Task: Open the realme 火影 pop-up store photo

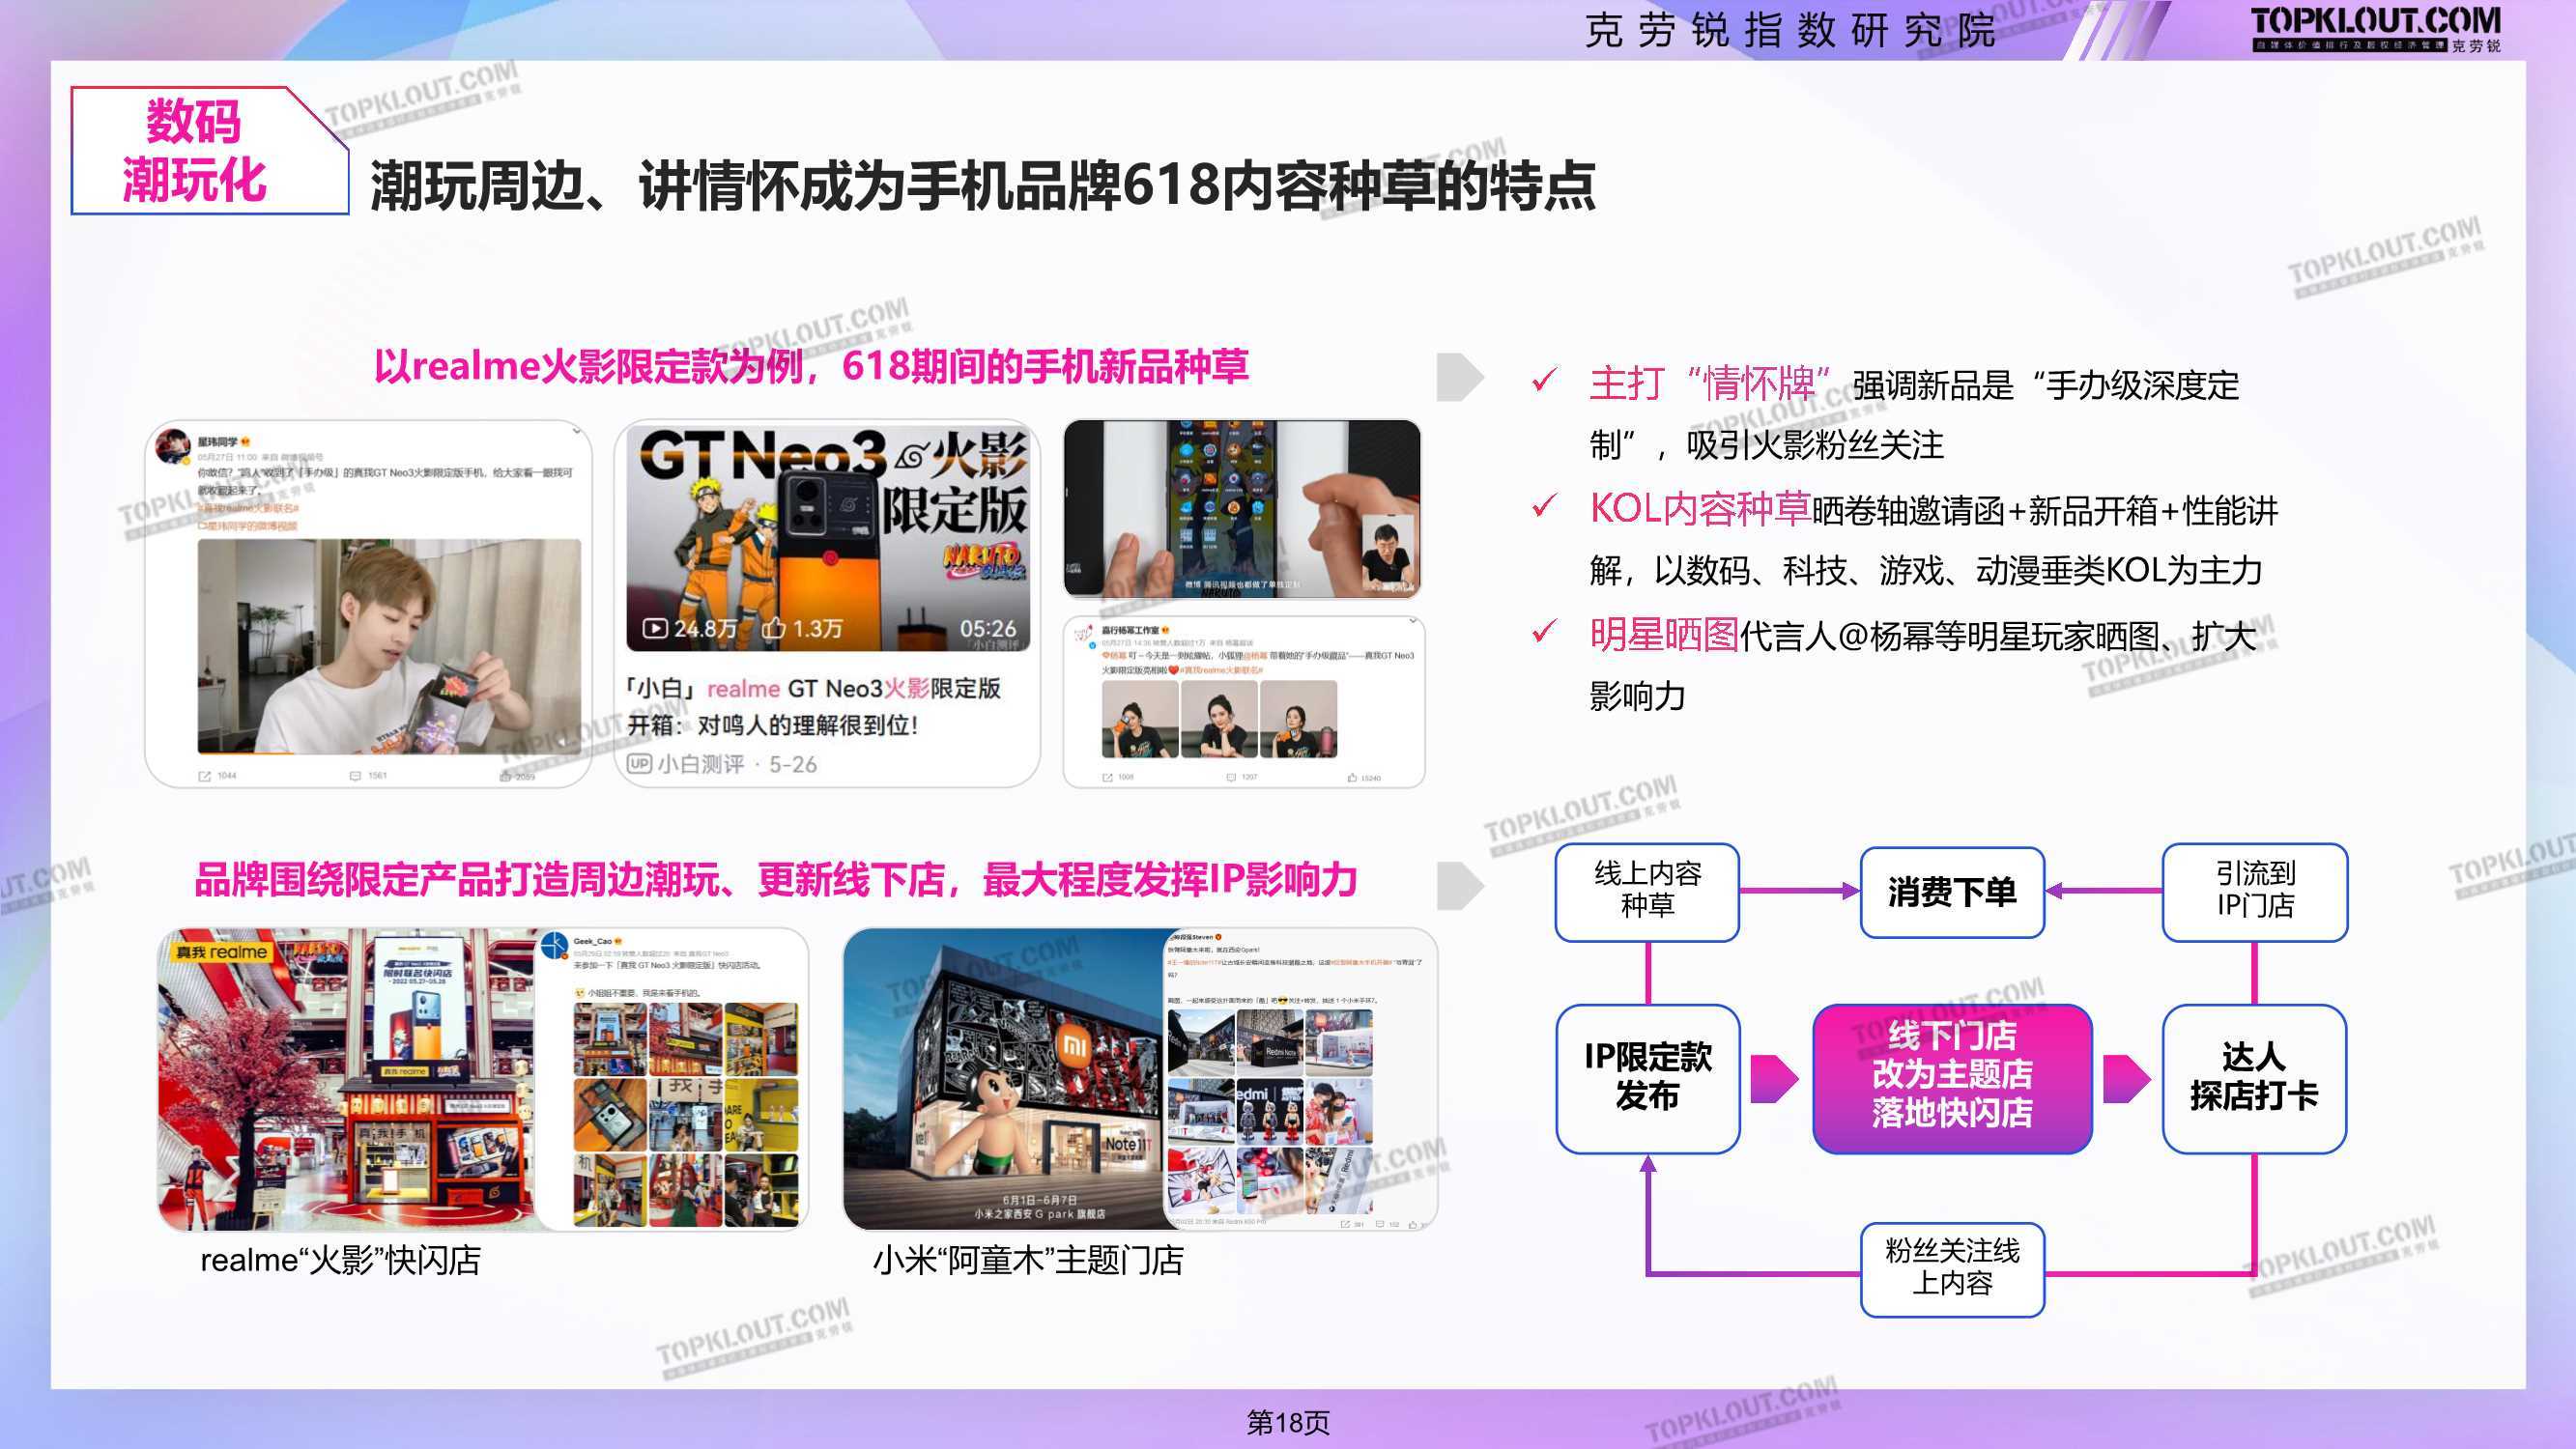Action: (x=346, y=1078)
